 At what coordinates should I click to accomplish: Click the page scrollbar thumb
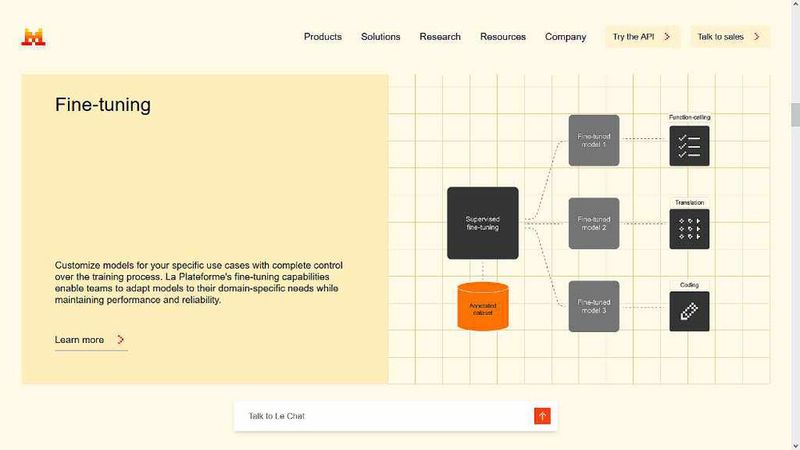pyautogui.click(x=795, y=115)
